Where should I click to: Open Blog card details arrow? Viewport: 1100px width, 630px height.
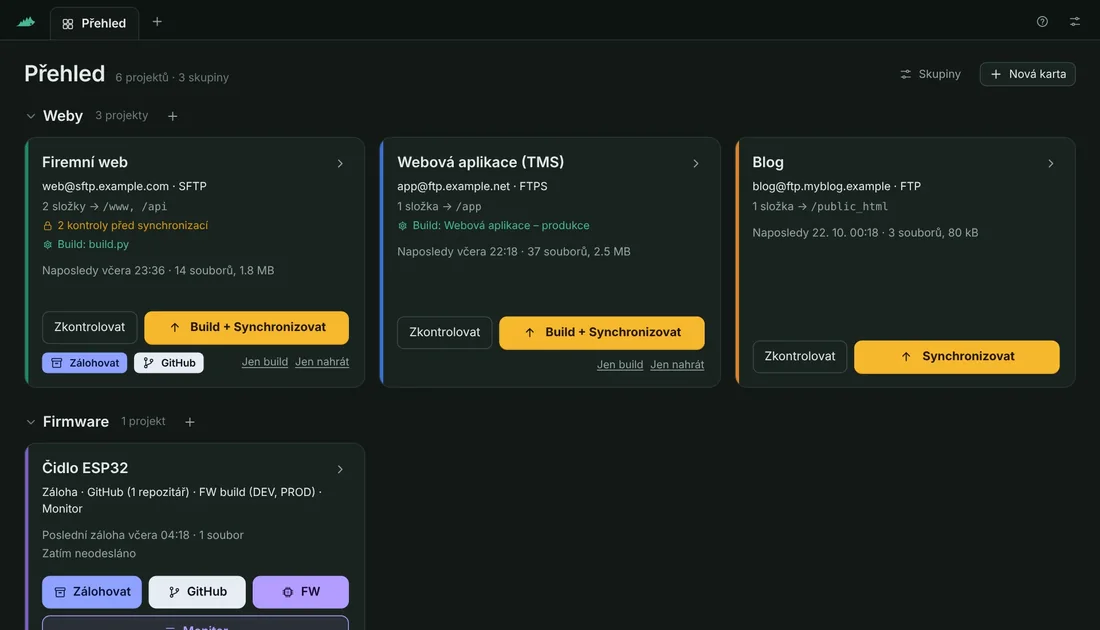coord(1051,163)
